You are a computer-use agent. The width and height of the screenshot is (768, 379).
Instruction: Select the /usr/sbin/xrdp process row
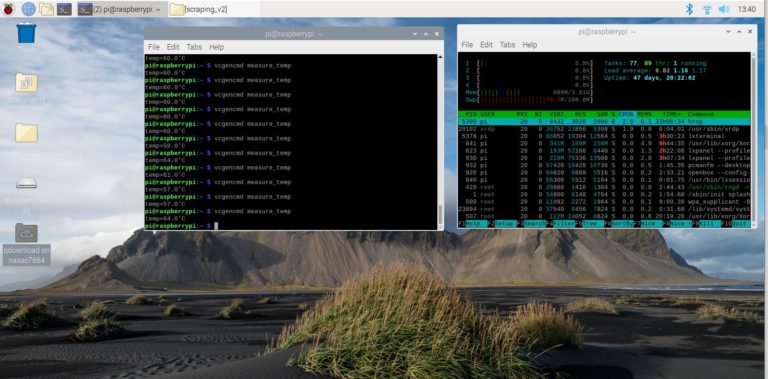coord(604,129)
